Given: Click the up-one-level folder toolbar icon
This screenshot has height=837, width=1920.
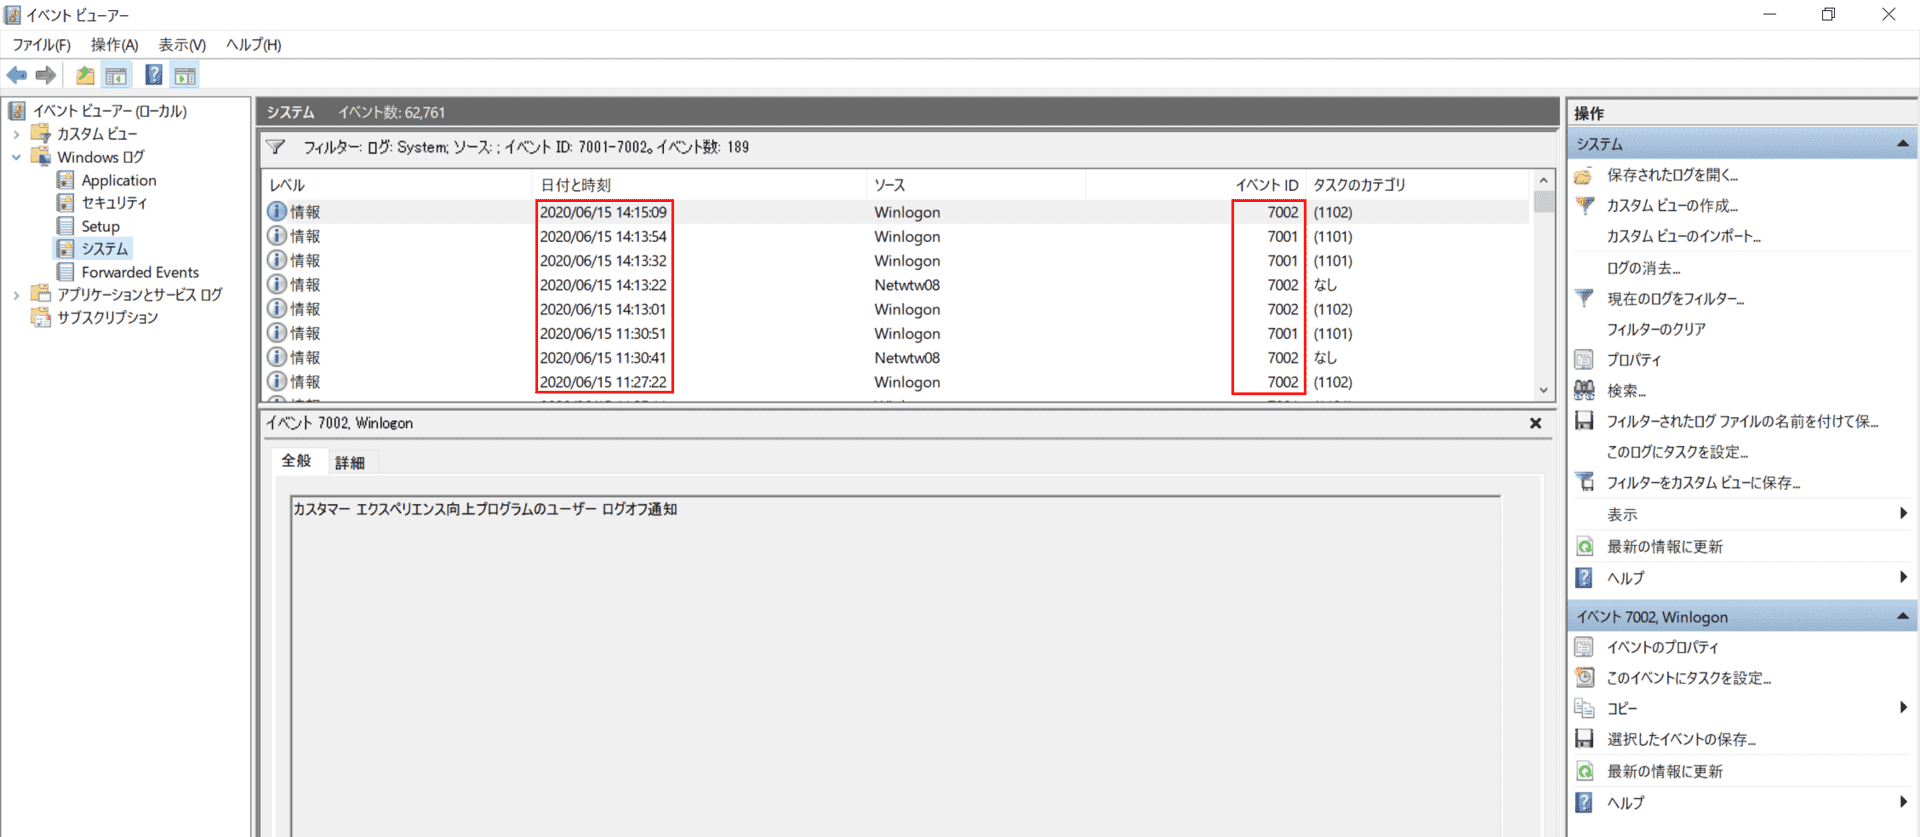Looking at the screenshot, I should pyautogui.click(x=86, y=75).
